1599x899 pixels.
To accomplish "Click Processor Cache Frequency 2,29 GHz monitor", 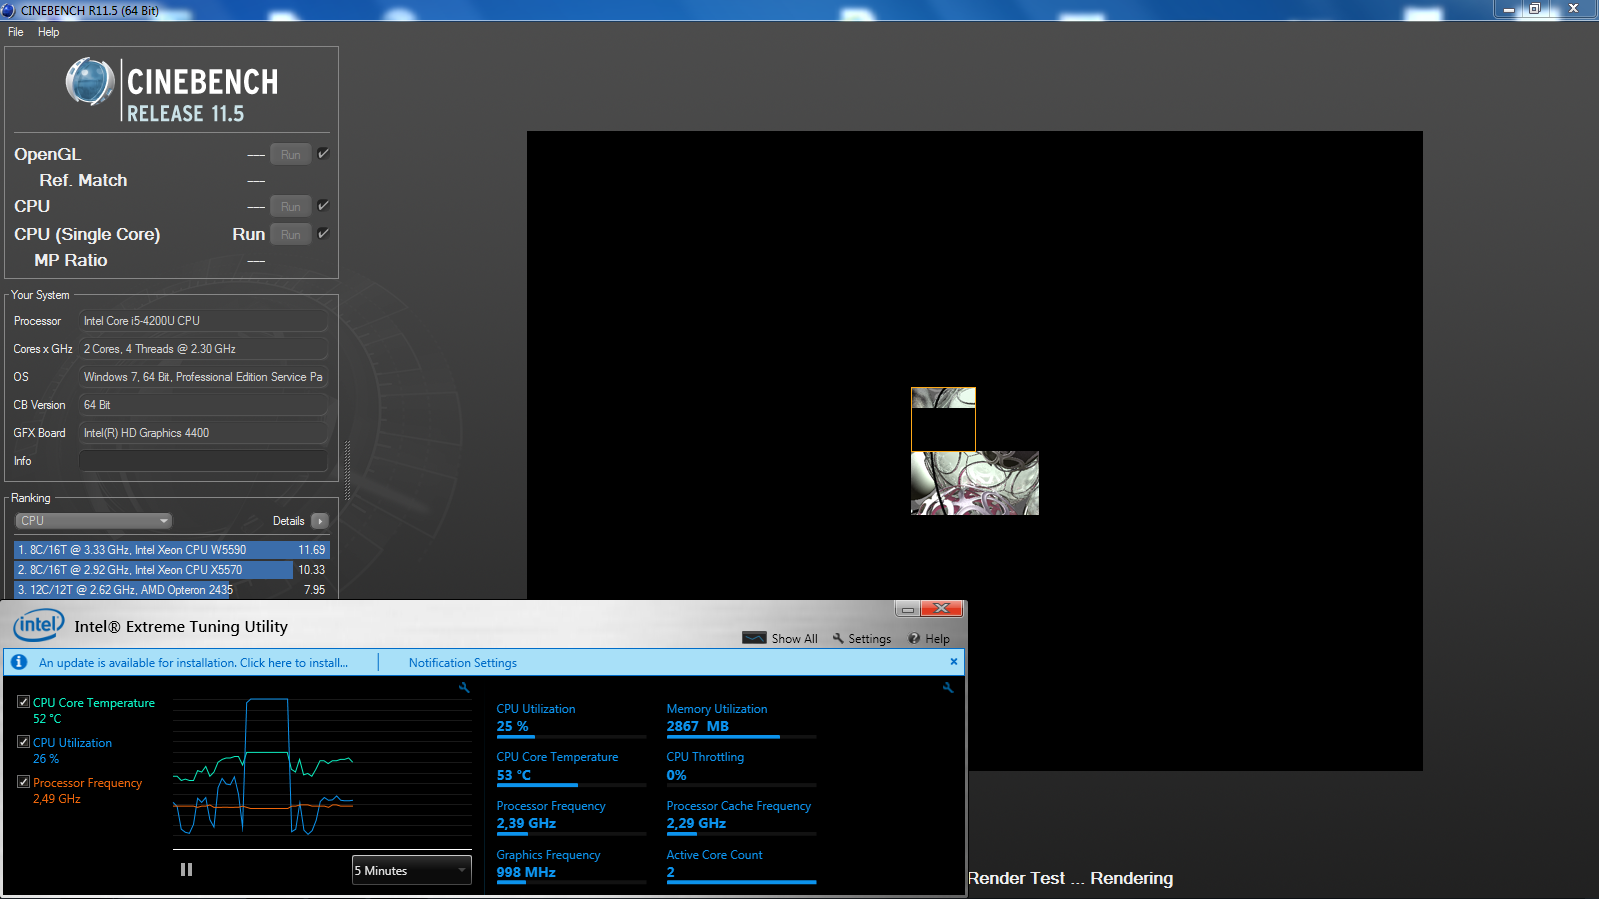I will pyautogui.click(x=741, y=816).
